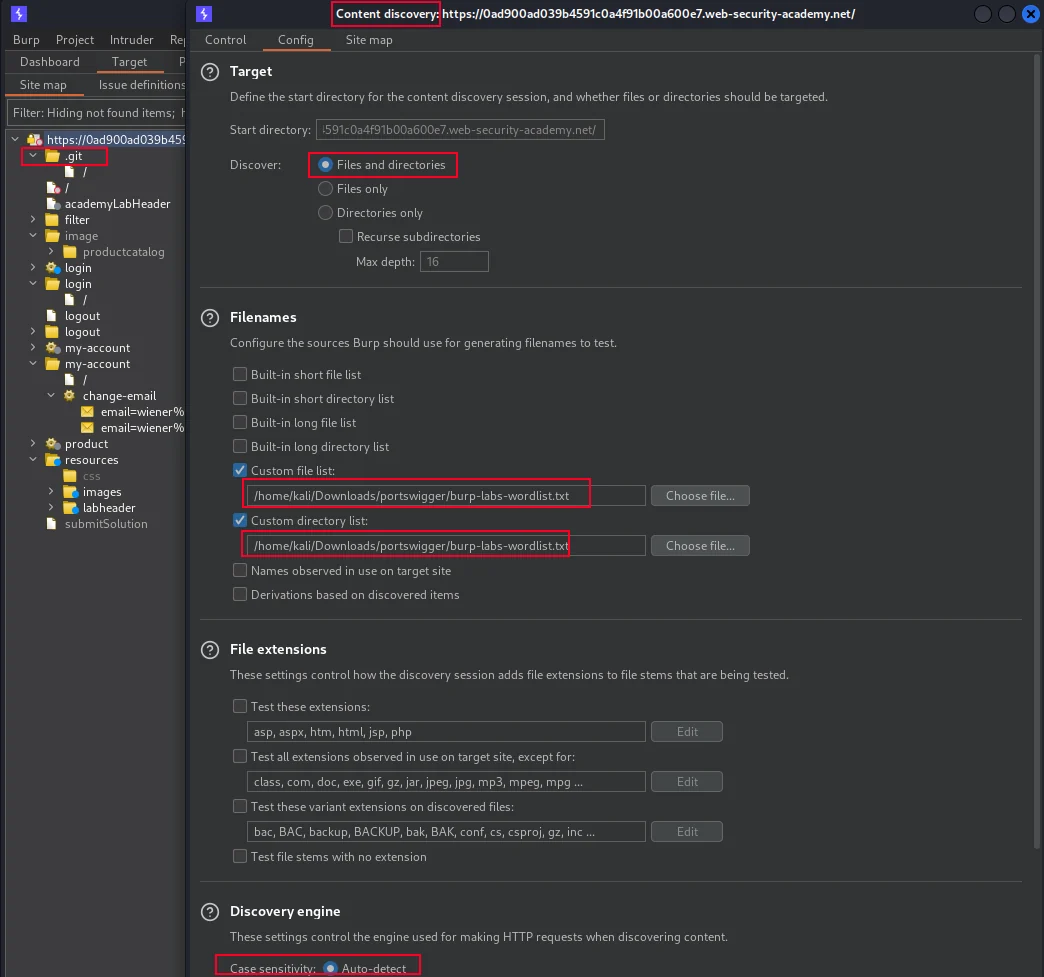Collapse the change-email node
This screenshot has width=1044, height=977.
tap(51, 395)
